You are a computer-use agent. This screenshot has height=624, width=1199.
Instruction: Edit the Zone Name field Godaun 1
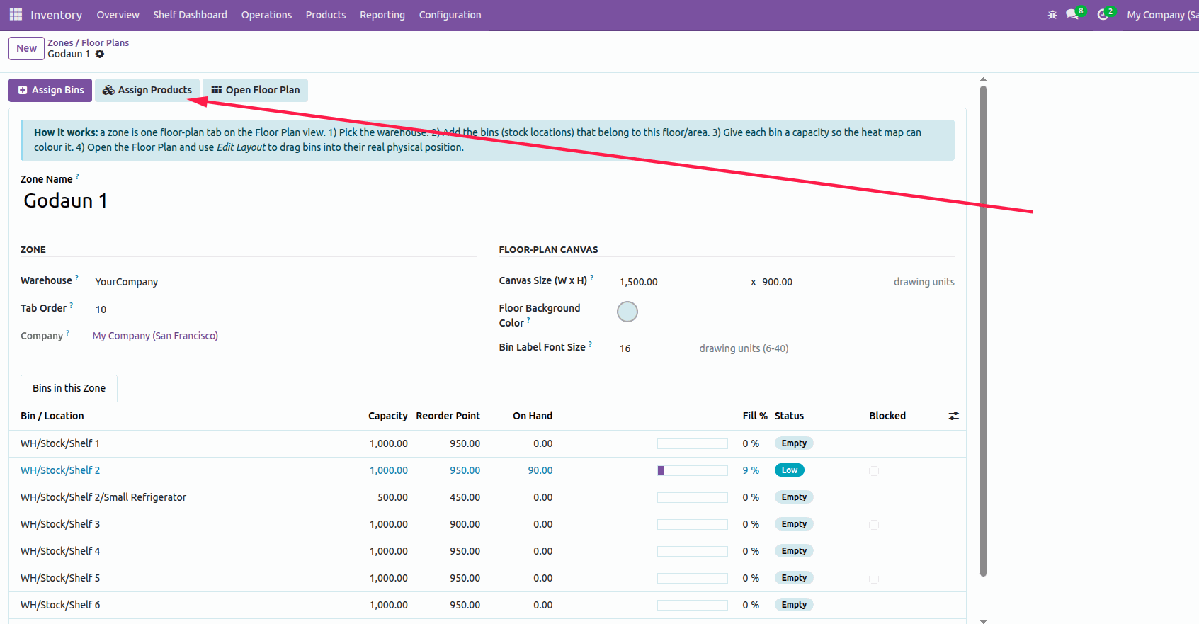tap(66, 201)
